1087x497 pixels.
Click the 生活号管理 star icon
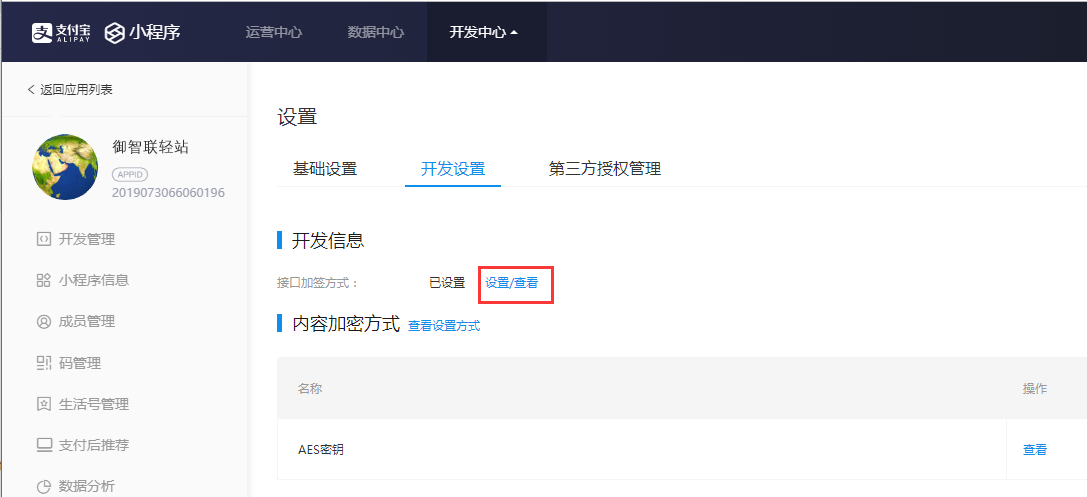(x=43, y=404)
